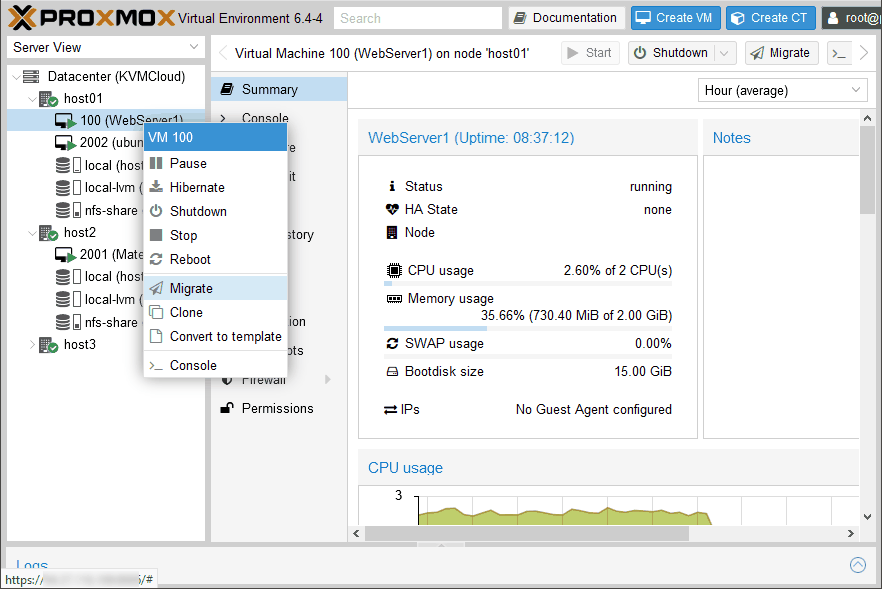
Task: Click the Bootdisk hard drive icon
Action: (392, 371)
